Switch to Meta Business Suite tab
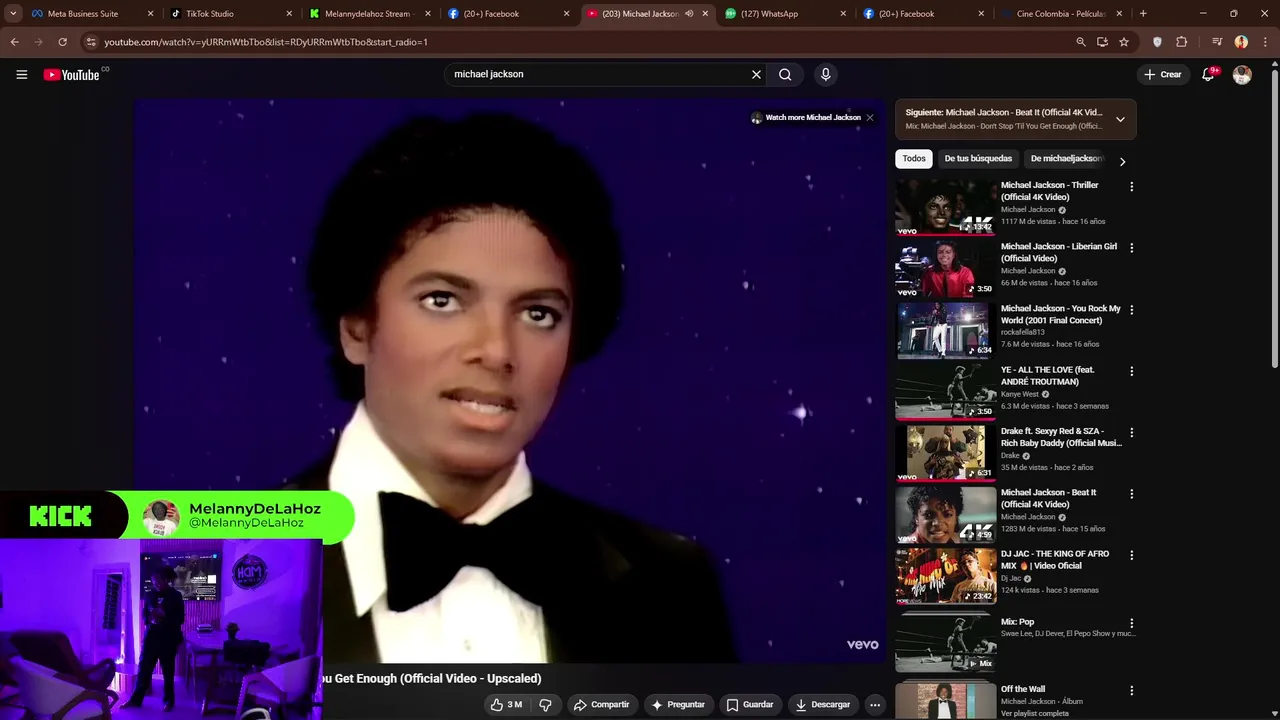Screen dimensions: 1280x720 pos(82,14)
